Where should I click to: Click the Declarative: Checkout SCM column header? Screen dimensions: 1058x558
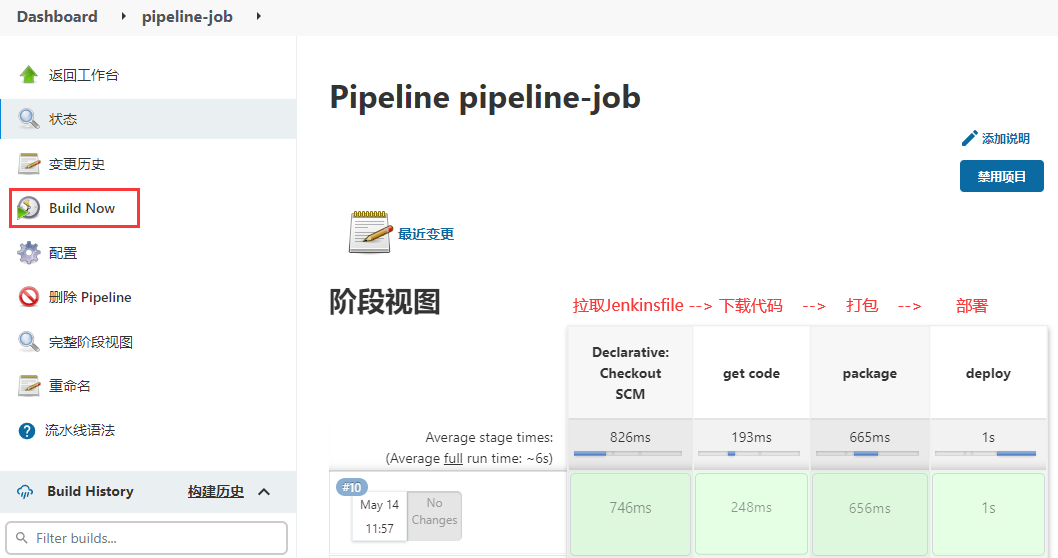(x=630, y=373)
